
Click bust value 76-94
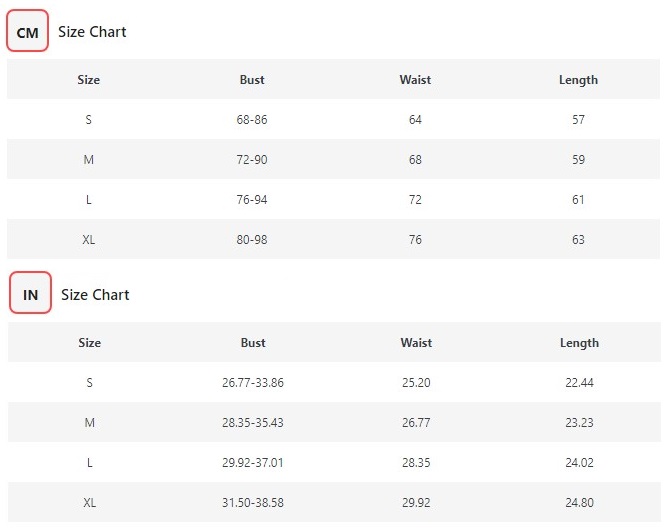coord(252,200)
